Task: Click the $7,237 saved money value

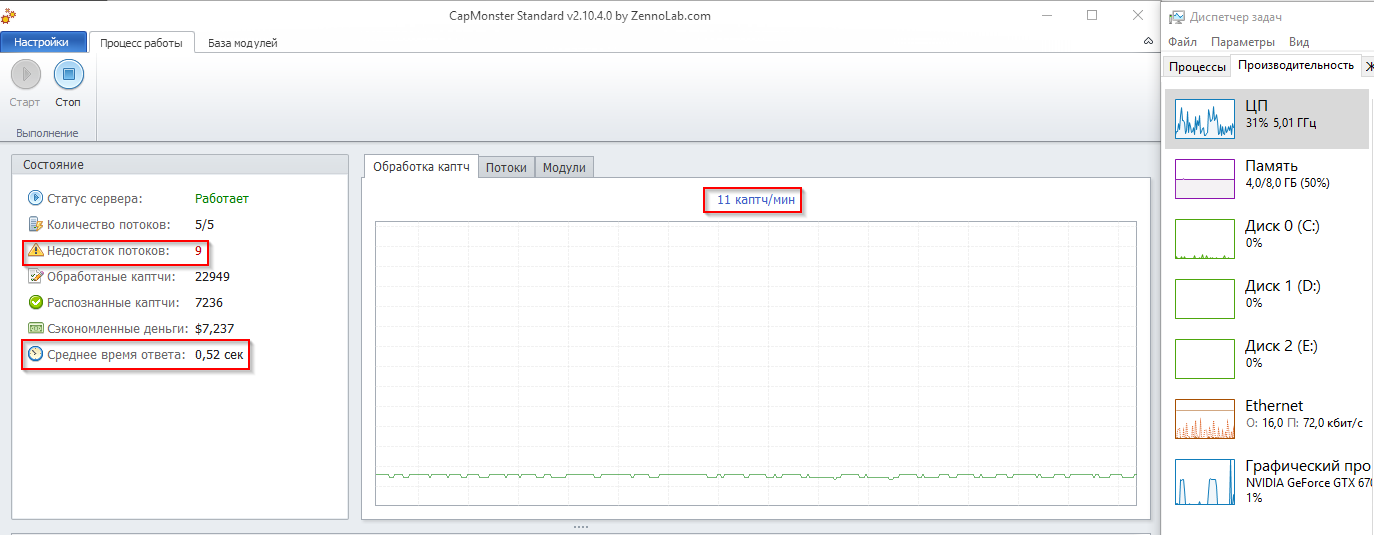Action: pos(215,328)
